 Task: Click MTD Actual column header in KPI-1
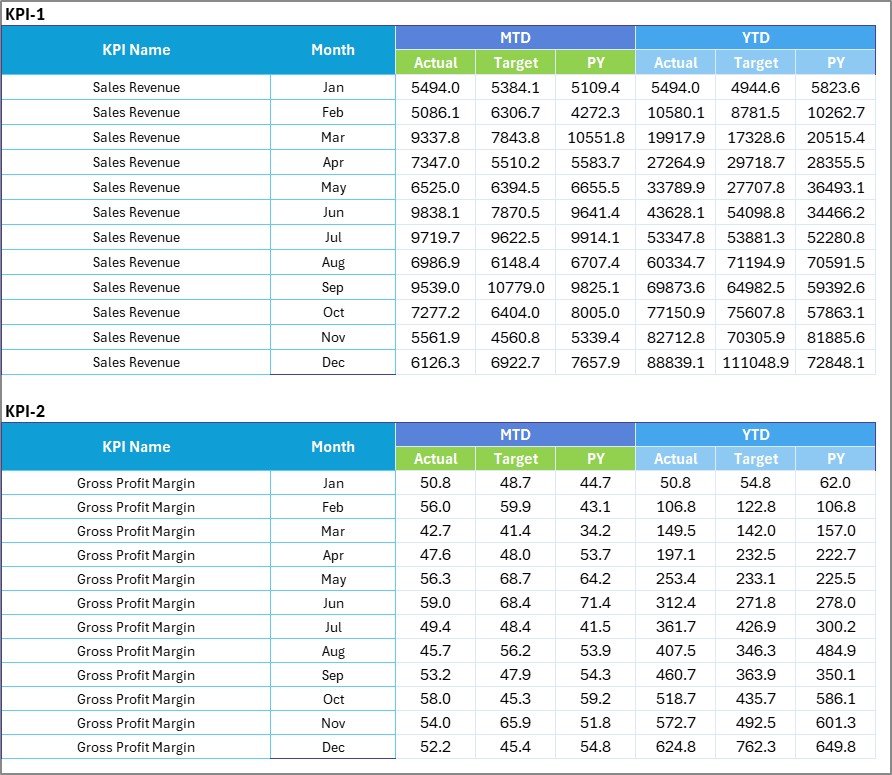coord(436,62)
